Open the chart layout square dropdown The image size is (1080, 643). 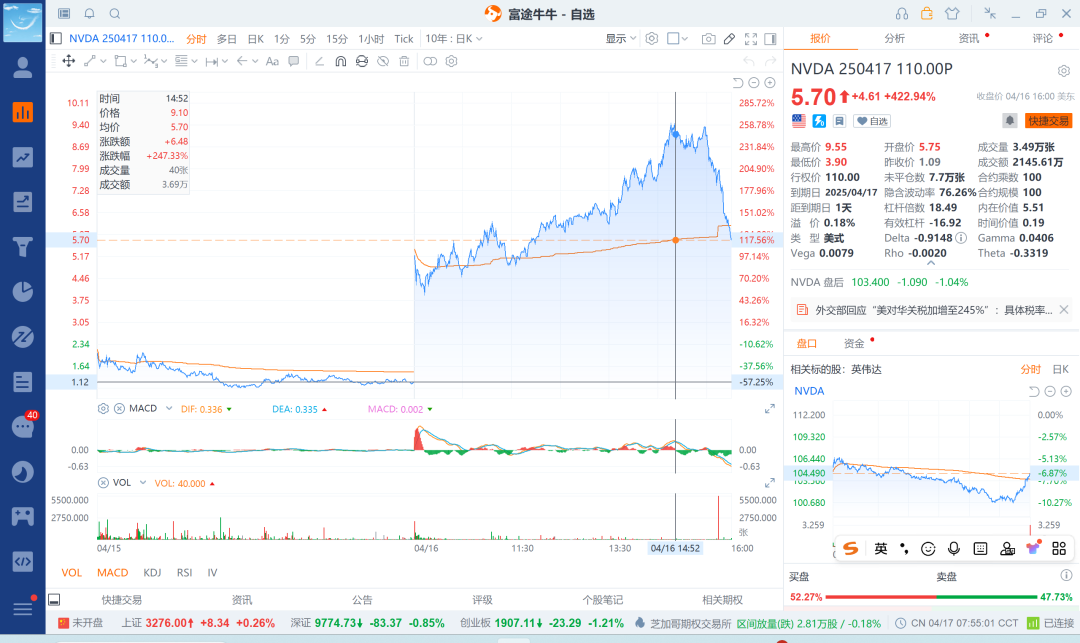[x=678, y=39]
